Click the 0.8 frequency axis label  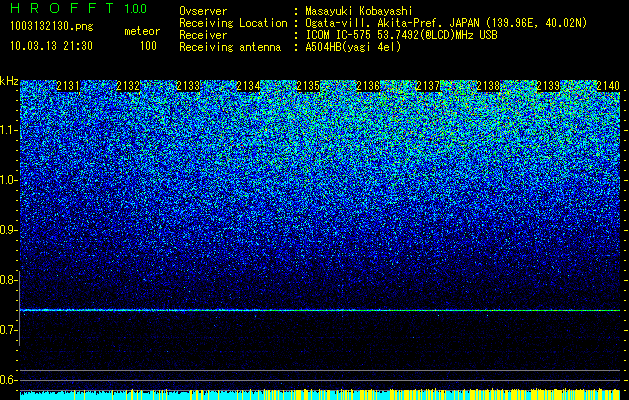point(7,280)
